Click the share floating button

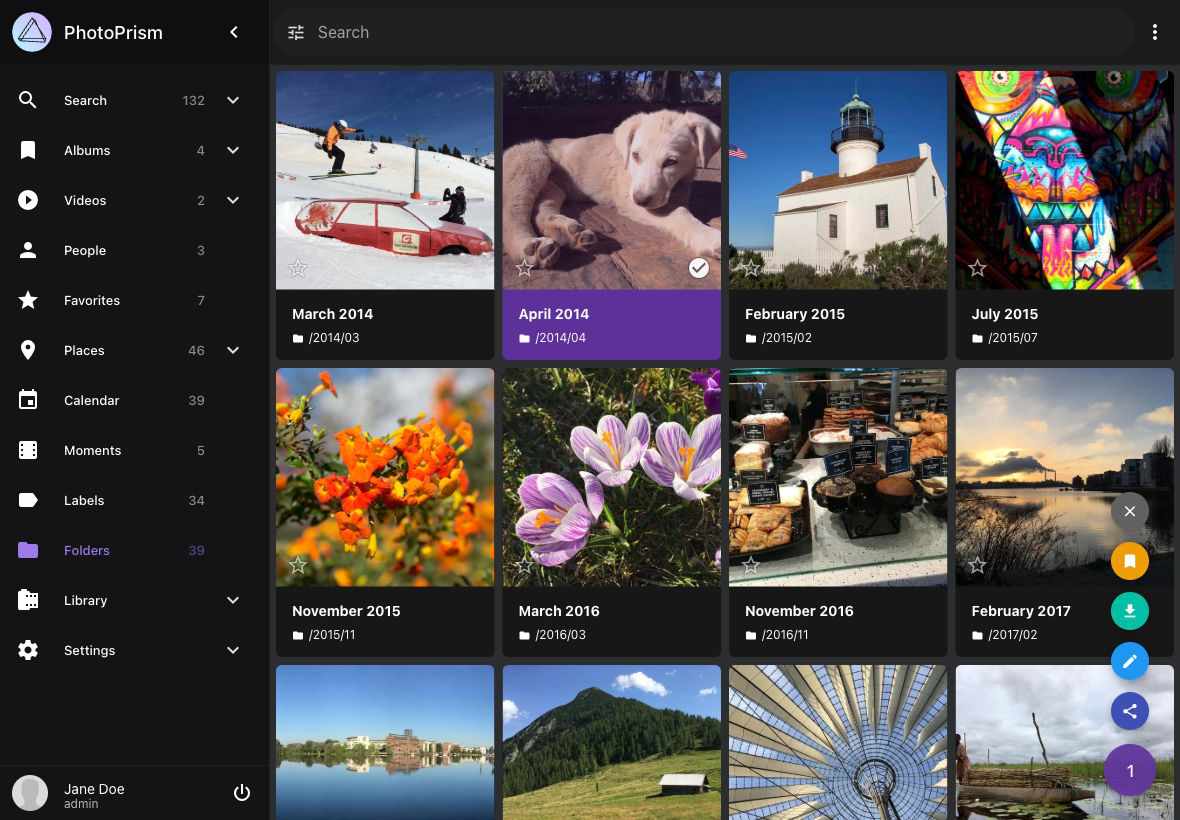pyautogui.click(x=1129, y=711)
